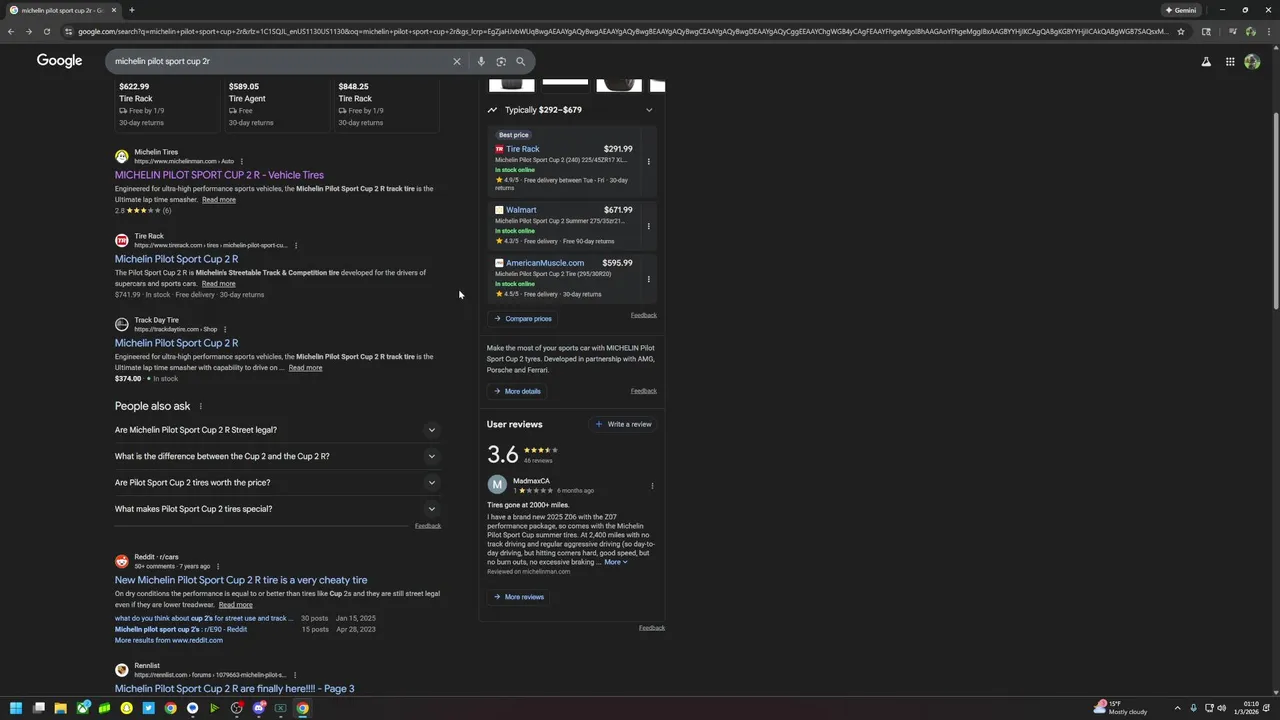Open Chrome three-dot menu
This screenshot has width=1280, height=720.
[x=1268, y=31]
